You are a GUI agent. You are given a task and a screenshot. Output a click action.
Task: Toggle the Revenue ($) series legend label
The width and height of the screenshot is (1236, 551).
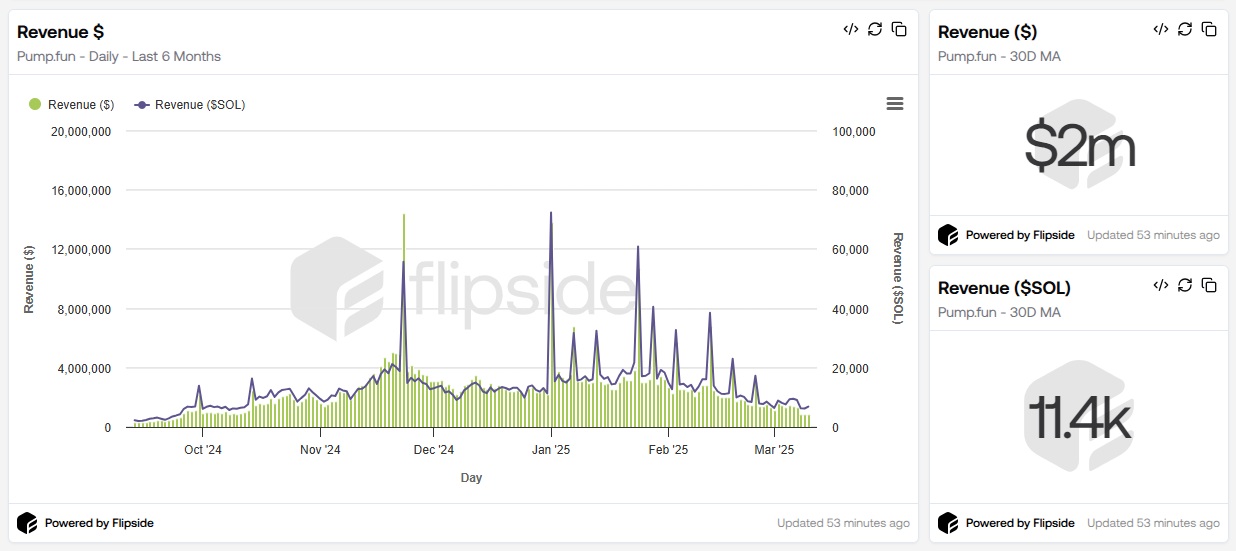click(x=80, y=105)
